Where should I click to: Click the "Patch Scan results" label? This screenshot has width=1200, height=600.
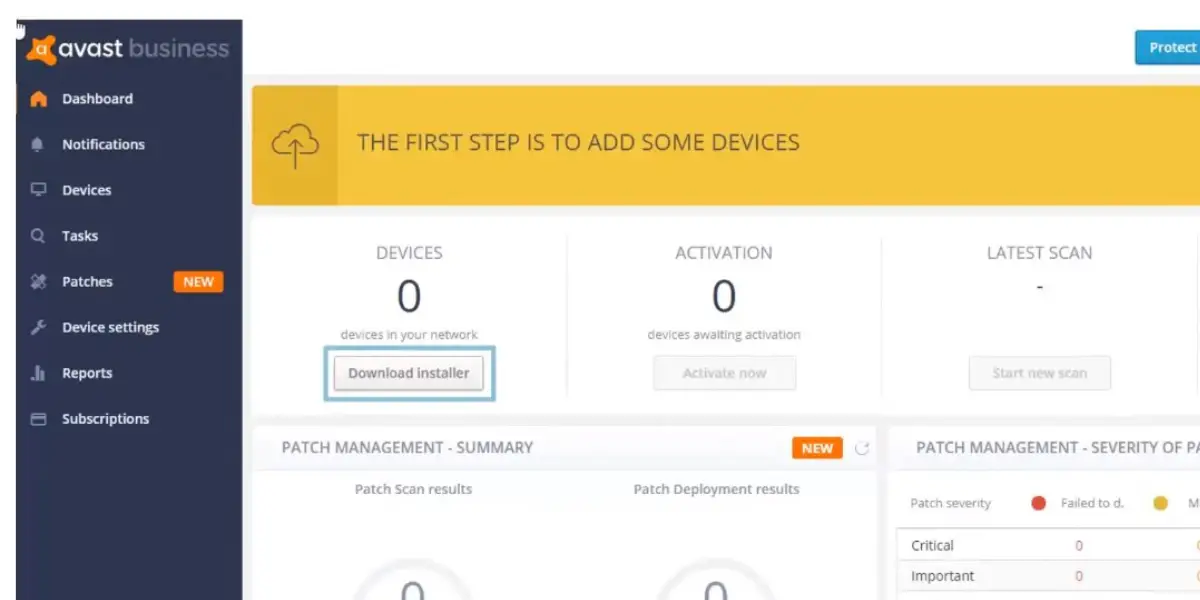(x=413, y=489)
